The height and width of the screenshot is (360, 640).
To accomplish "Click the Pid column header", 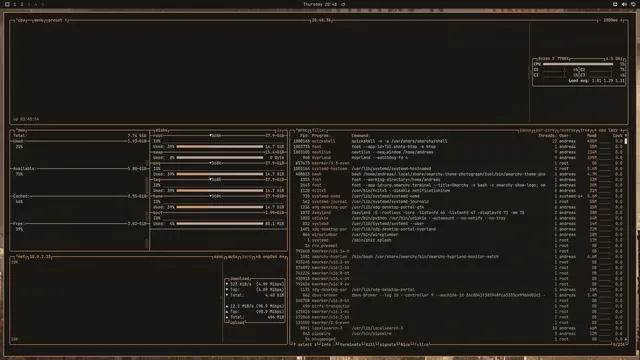I will click(304, 136).
